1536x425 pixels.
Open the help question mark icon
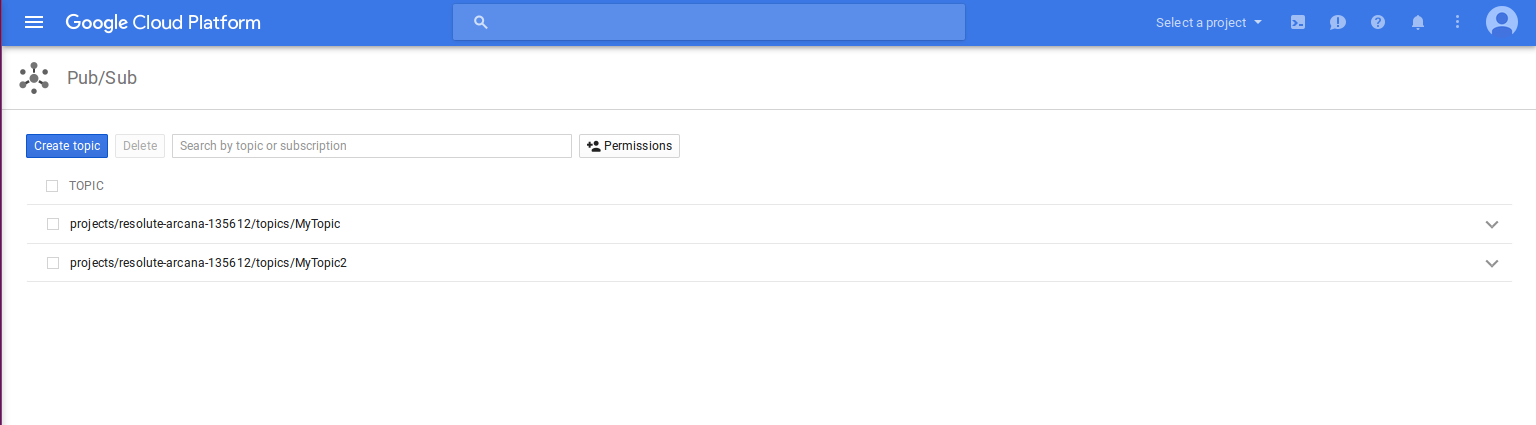click(1378, 22)
